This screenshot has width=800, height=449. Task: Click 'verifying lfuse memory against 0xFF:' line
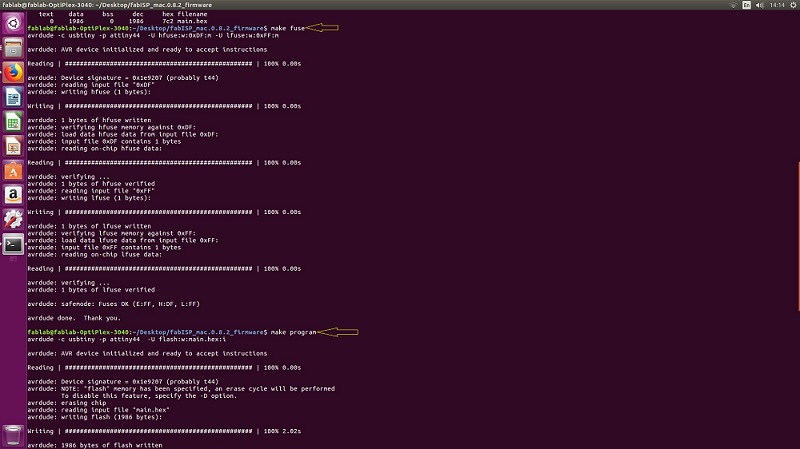coord(112,233)
